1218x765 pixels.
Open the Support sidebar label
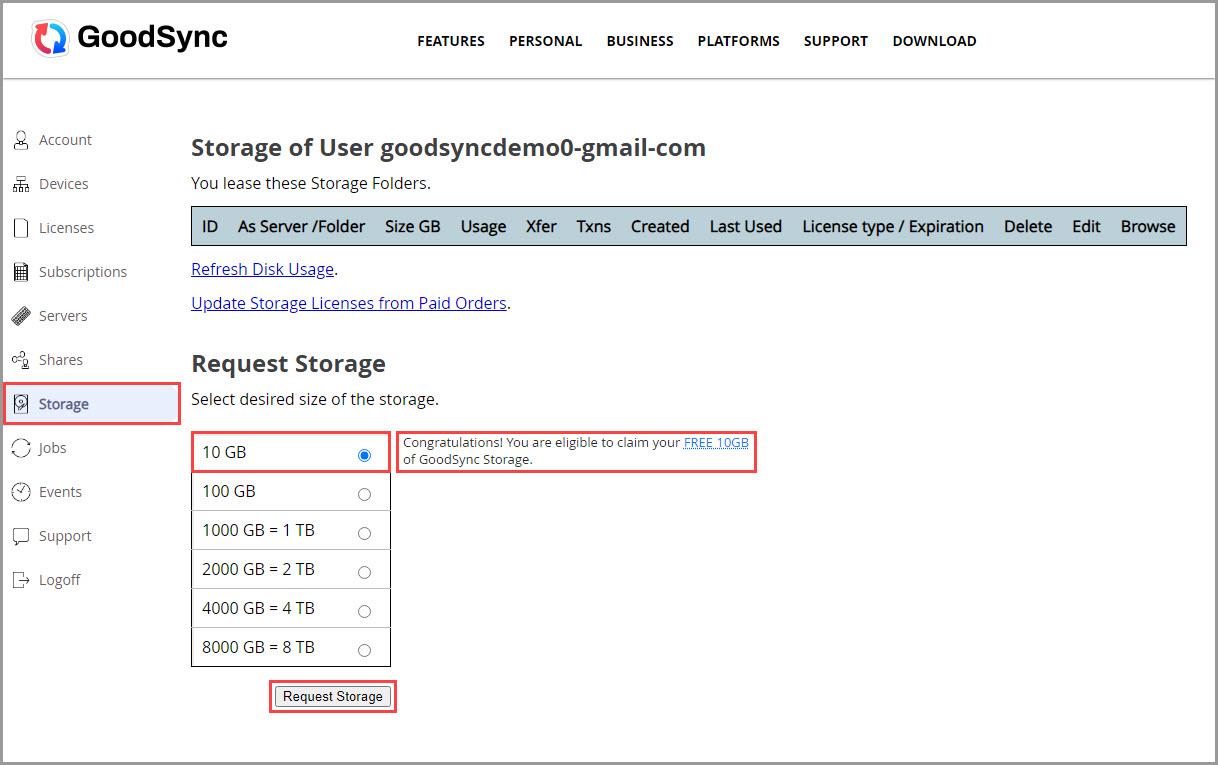65,536
